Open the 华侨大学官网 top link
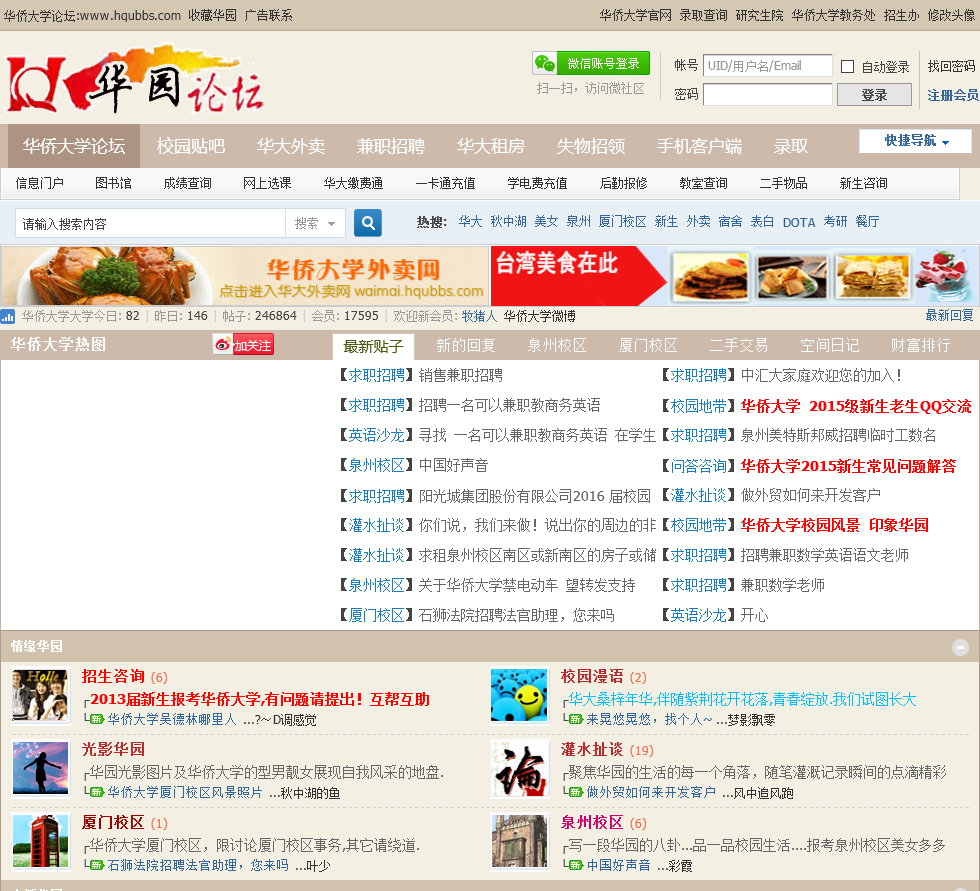980x891 pixels. 636,15
